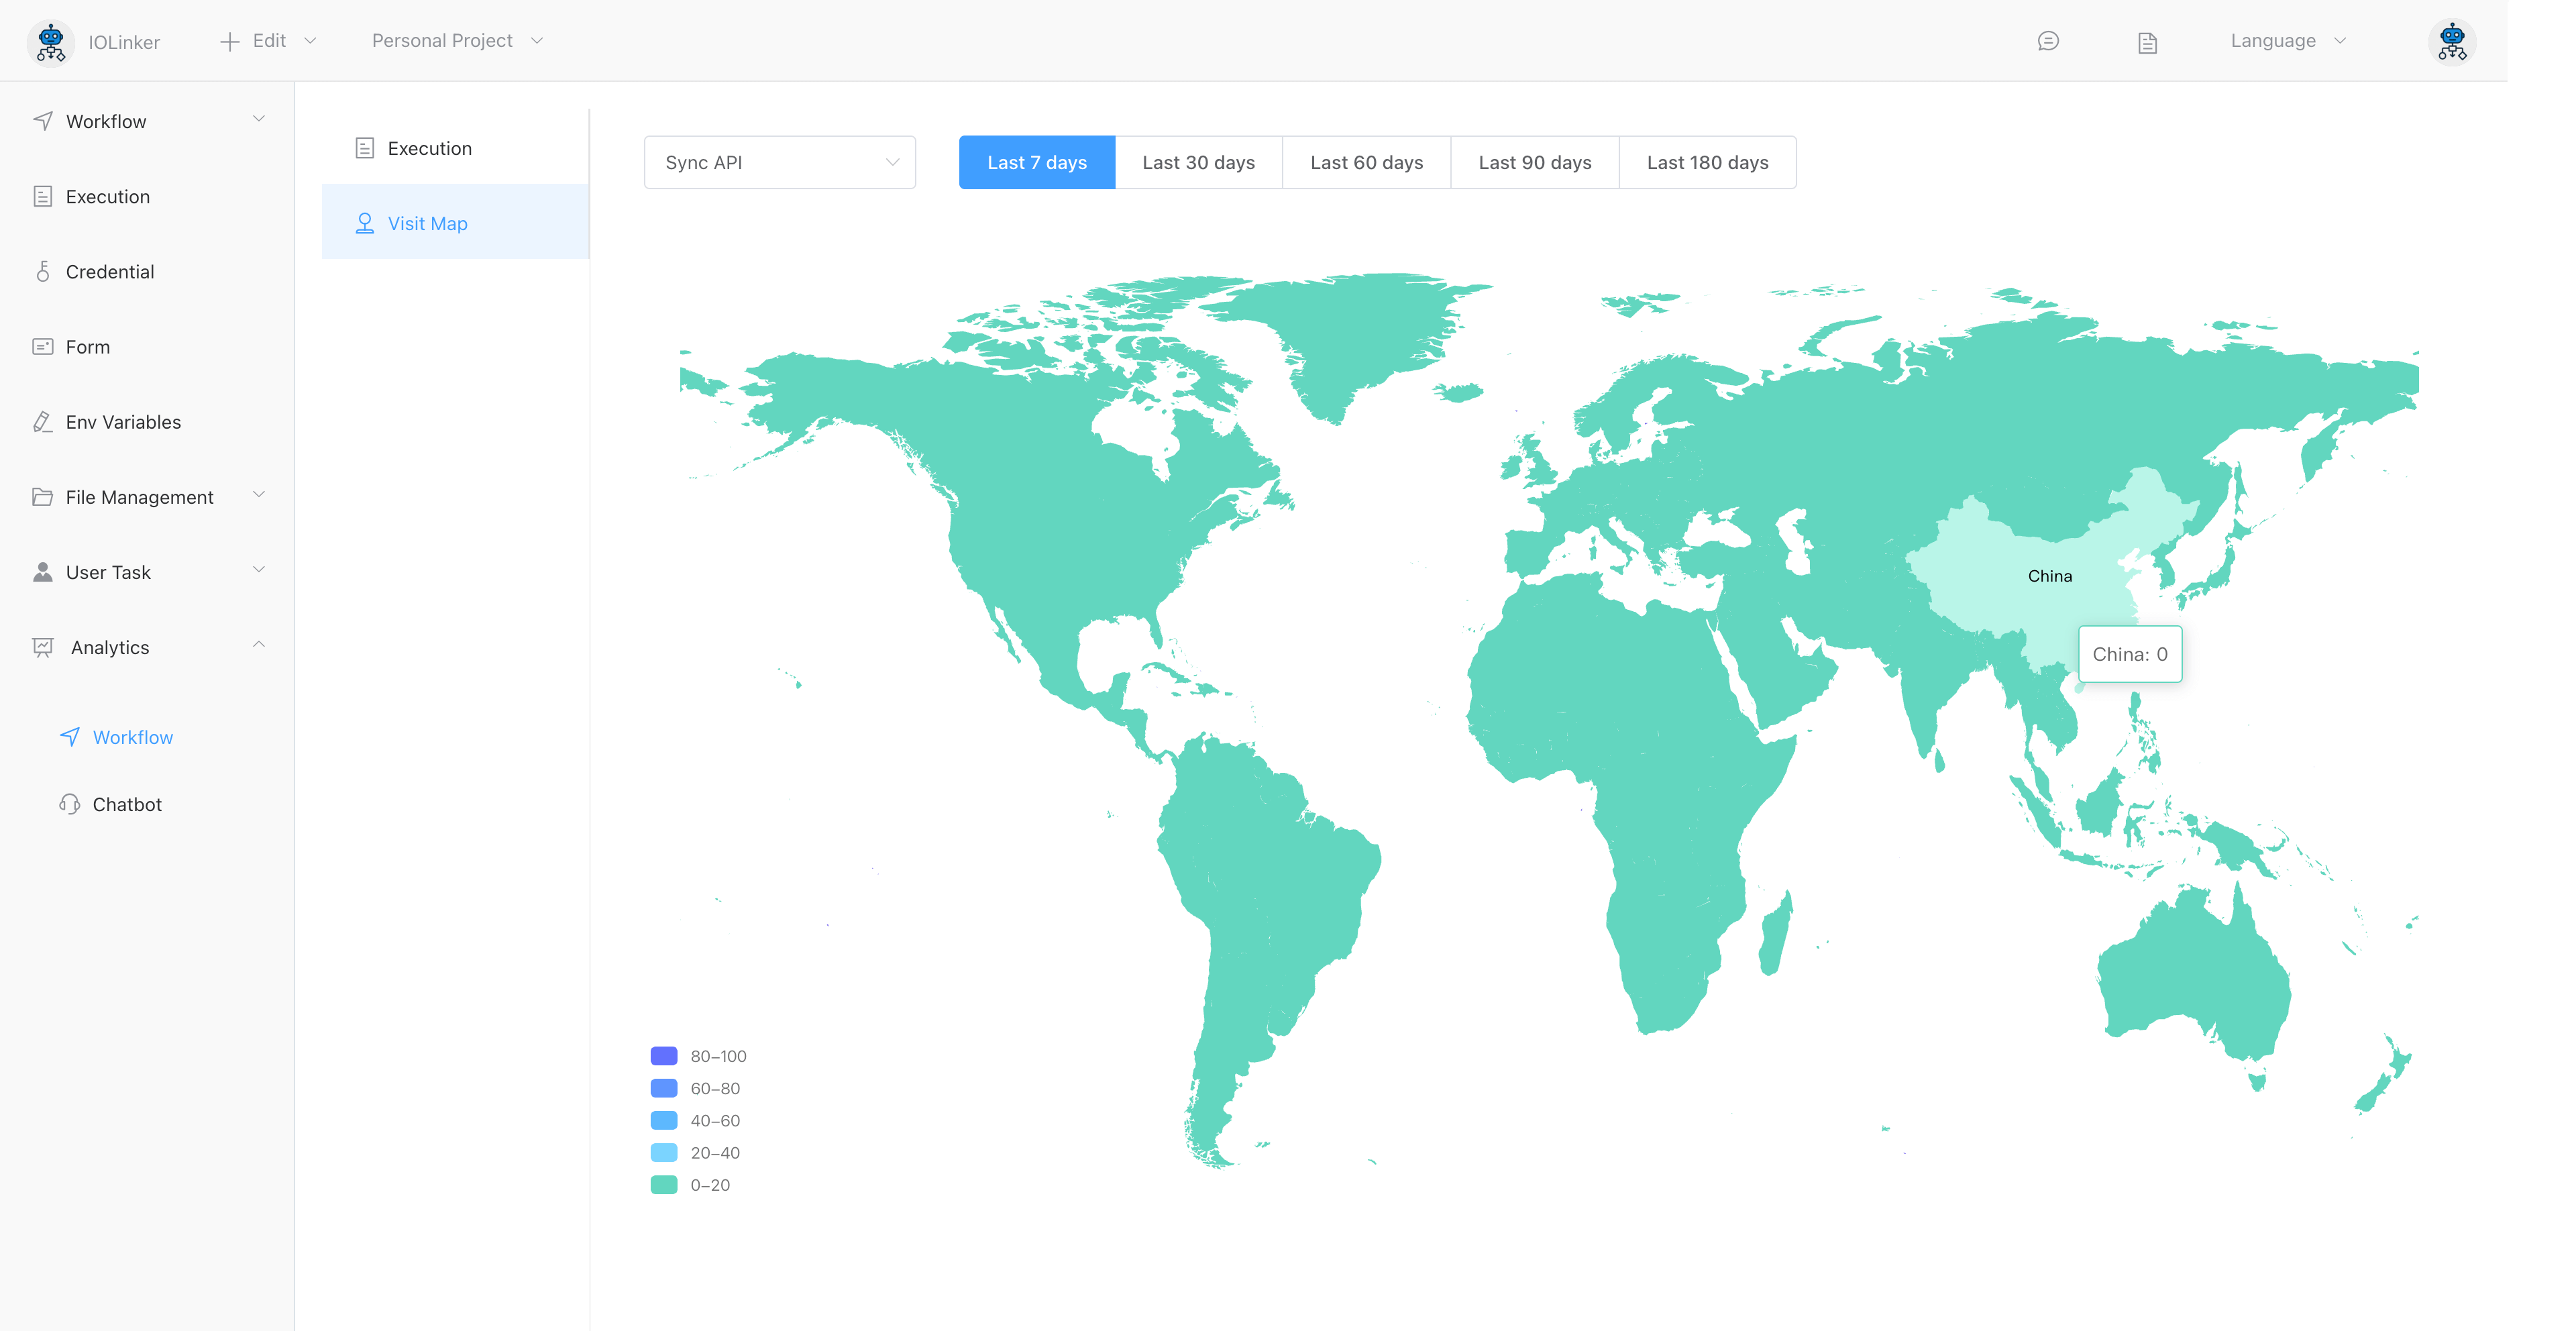
Task: Open the Sync API dropdown
Action: click(x=780, y=162)
